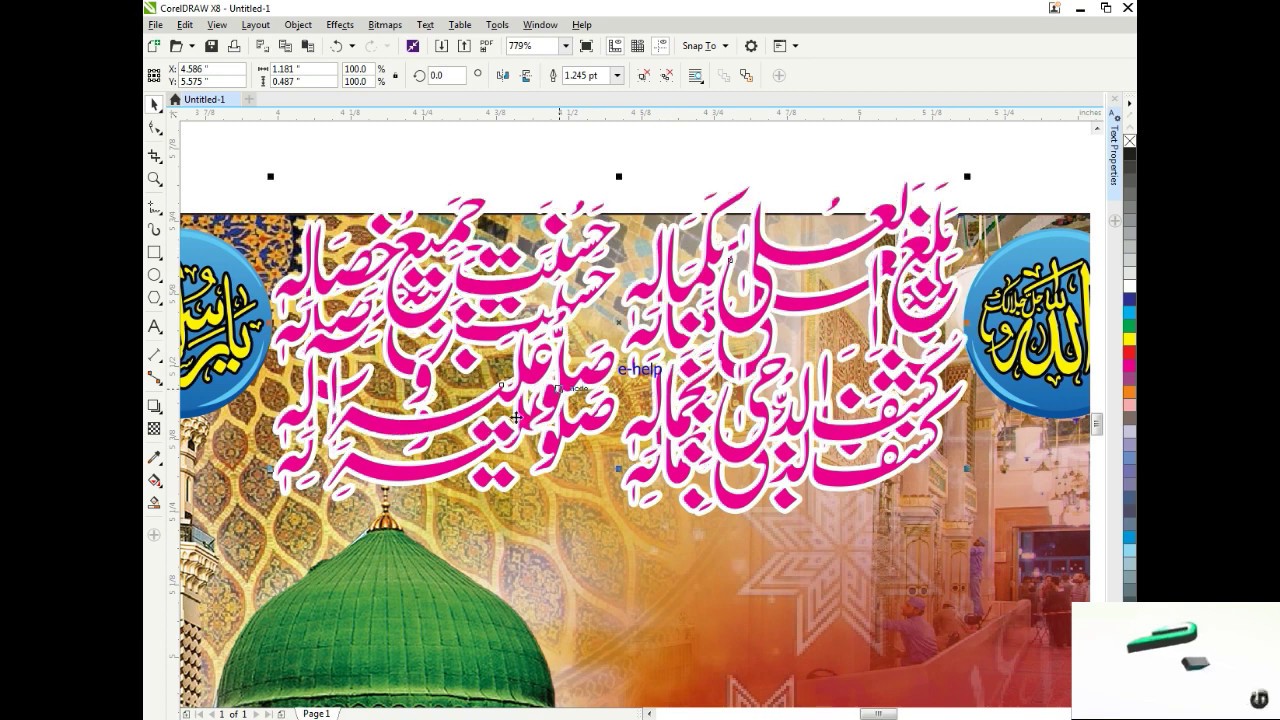Open Options gear icon
This screenshot has height=720, width=1280.
pos(751,46)
